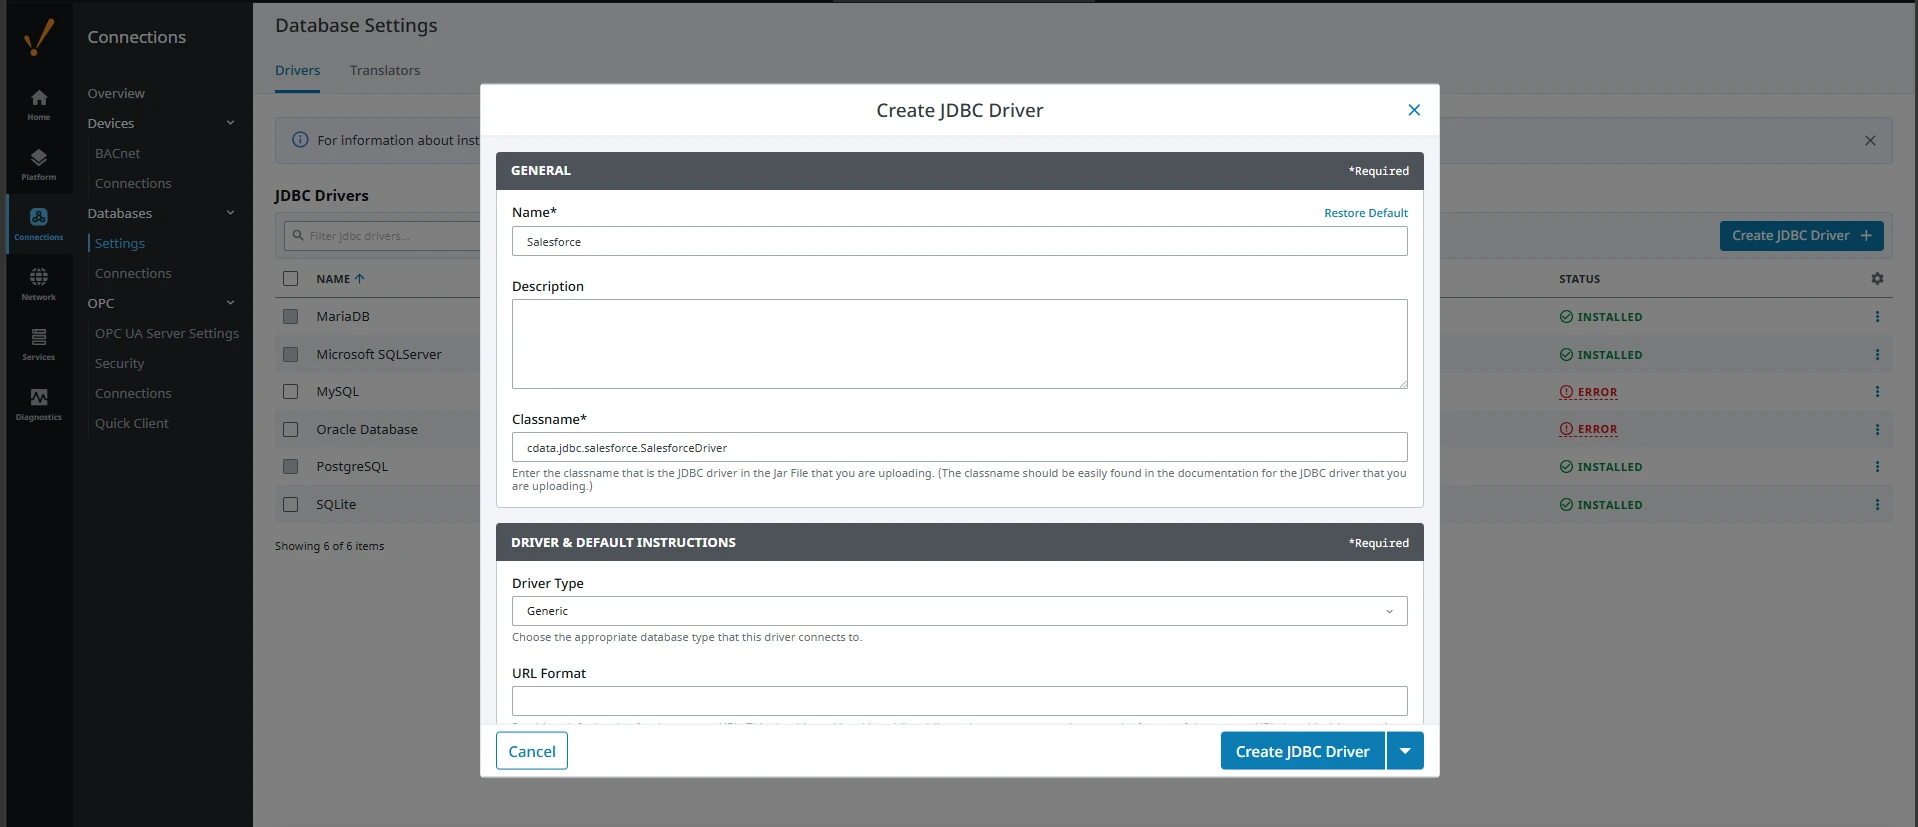Check the MariaDB row checkbox
Screen dimensions: 1918x827
[x=291, y=316]
